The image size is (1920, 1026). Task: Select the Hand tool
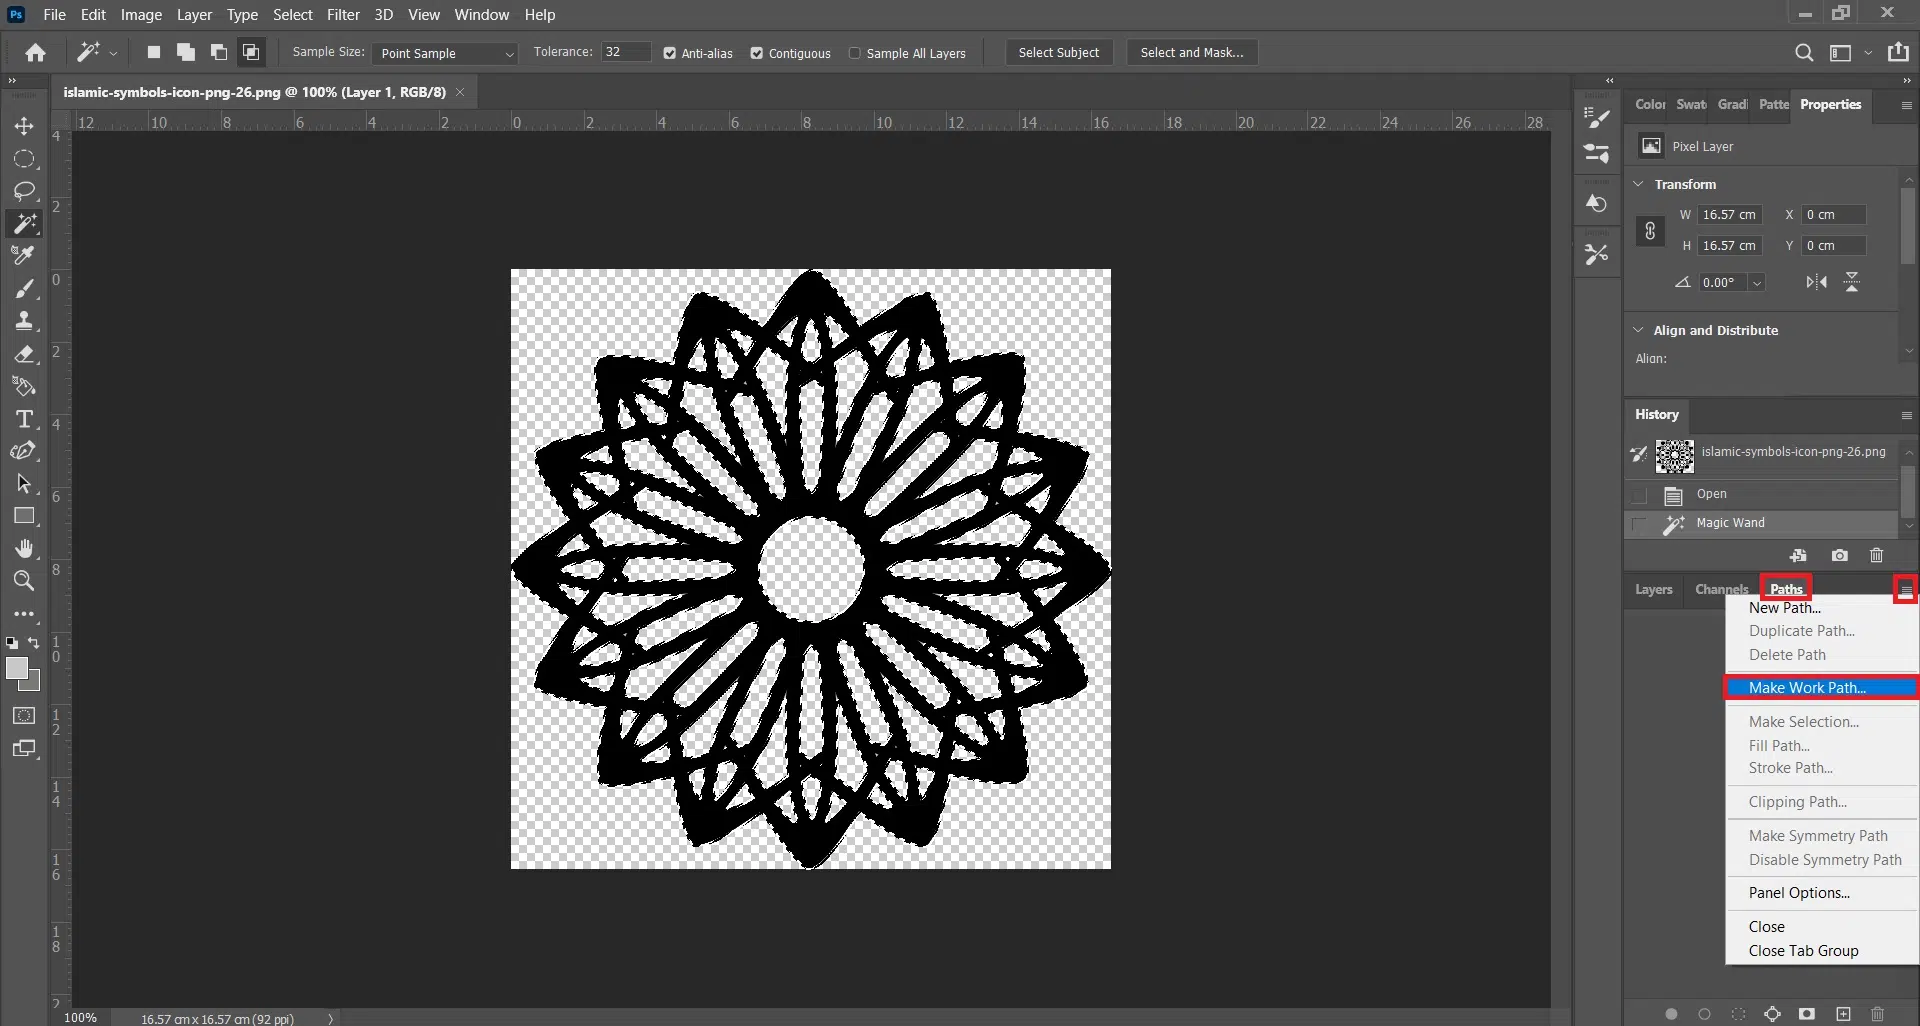point(24,549)
